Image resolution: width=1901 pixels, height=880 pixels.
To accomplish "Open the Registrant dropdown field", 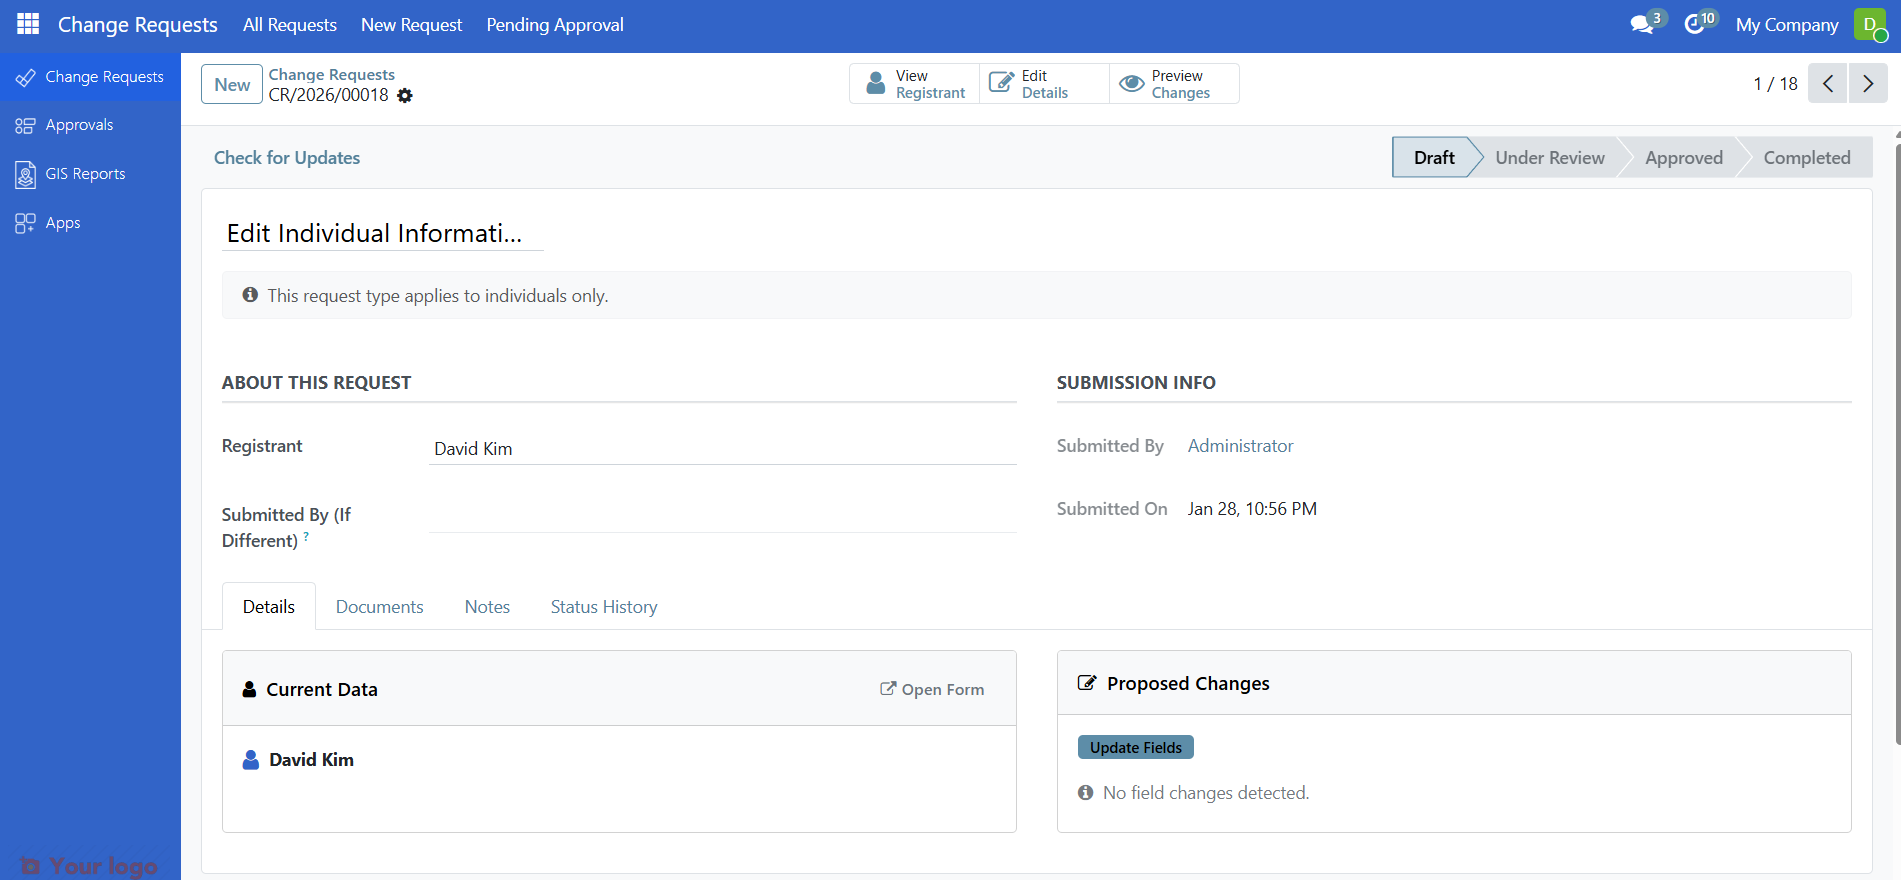I will tap(722, 449).
